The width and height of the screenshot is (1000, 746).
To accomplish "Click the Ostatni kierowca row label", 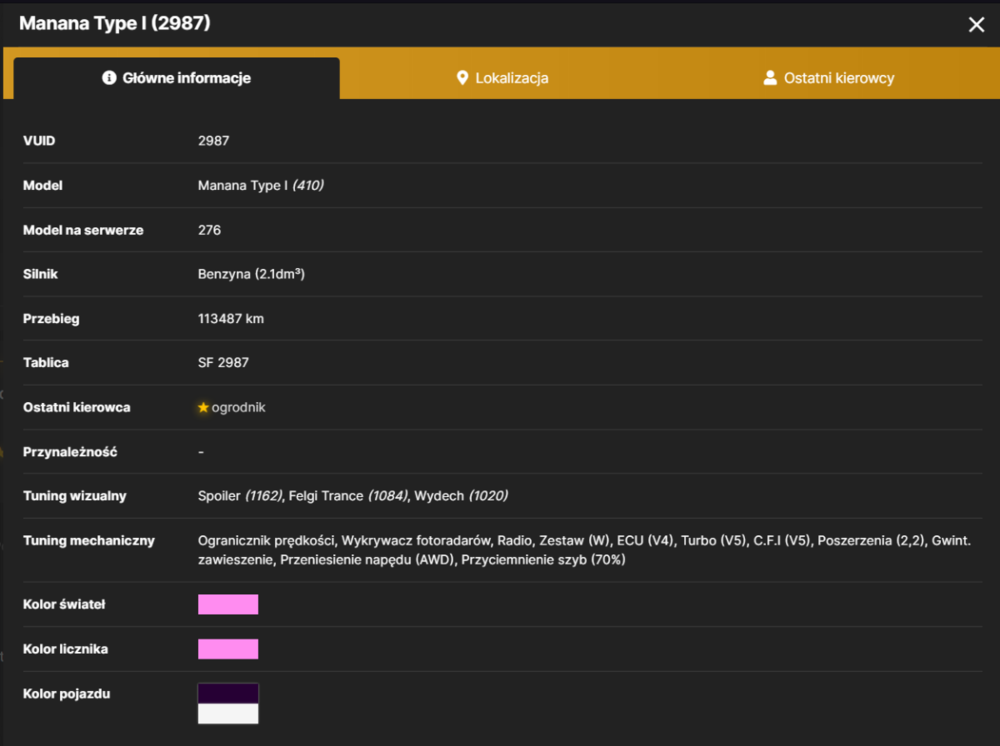I will pos(77,407).
